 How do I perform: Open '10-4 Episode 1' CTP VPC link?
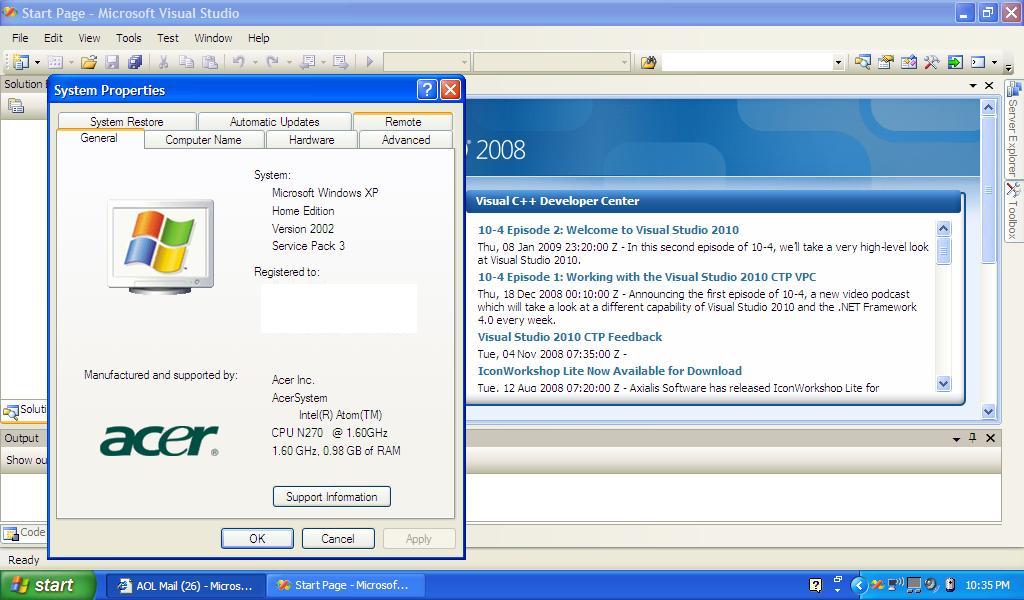pyautogui.click(x=647, y=277)
